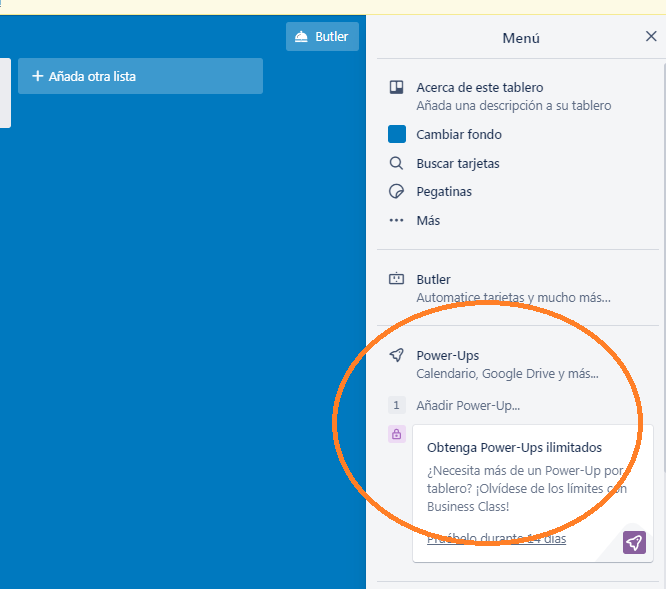Click the Butler bell icon in header
Screen dimensions: 666x589
pos(301,37)
